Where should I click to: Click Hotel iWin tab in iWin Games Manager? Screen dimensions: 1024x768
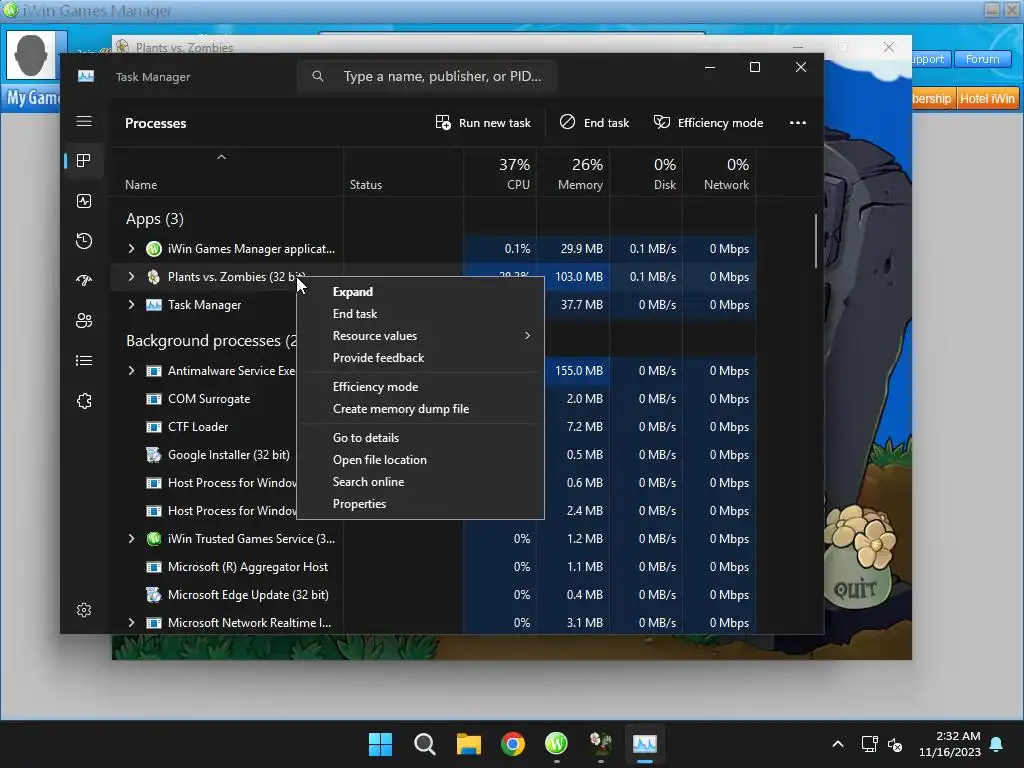[x=987, y=99]
